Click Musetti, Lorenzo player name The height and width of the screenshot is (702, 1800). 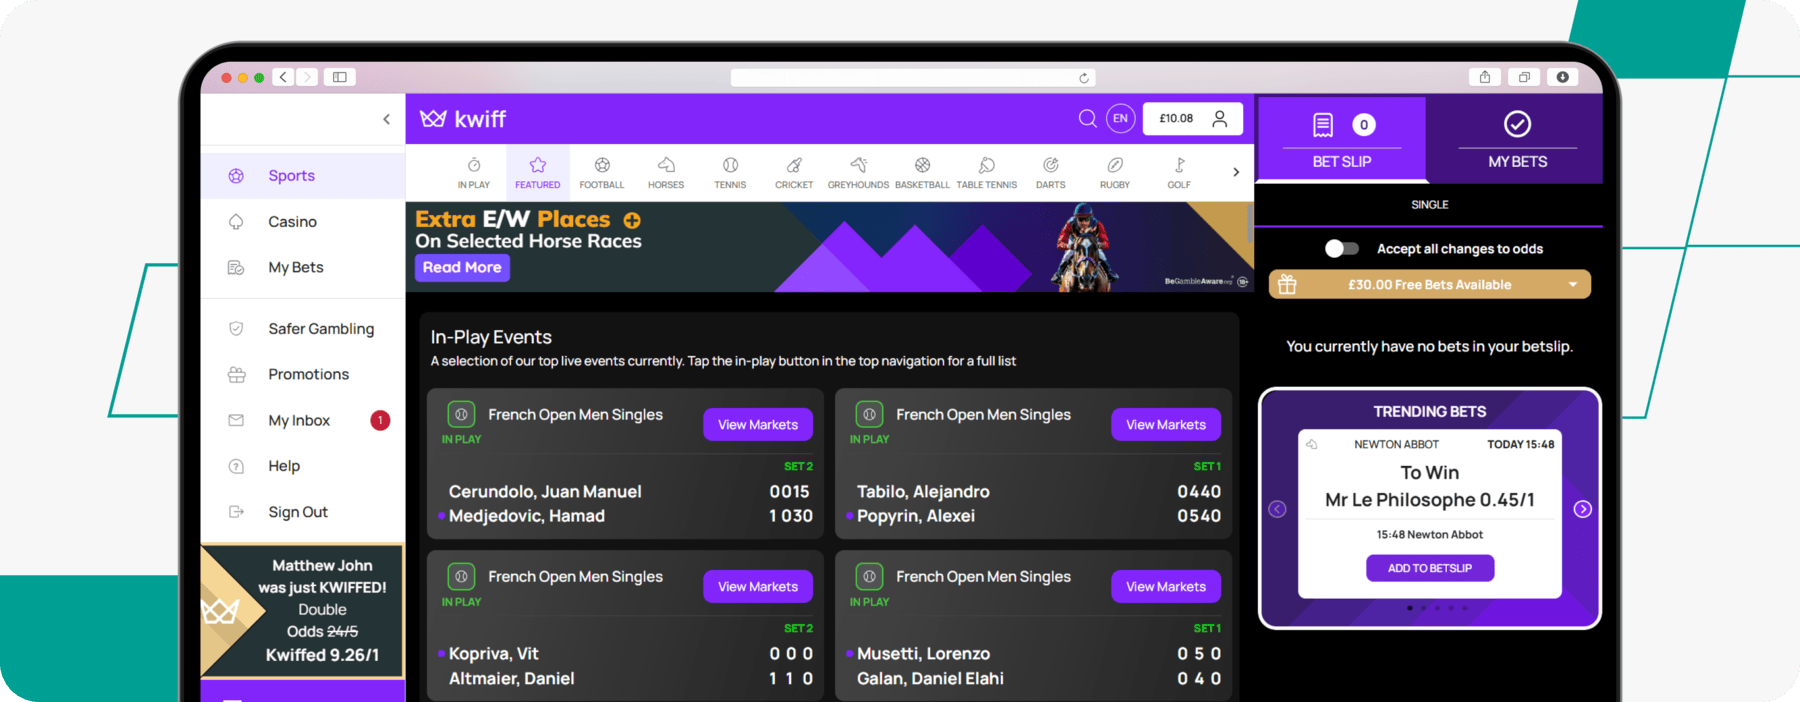[923, 654]
